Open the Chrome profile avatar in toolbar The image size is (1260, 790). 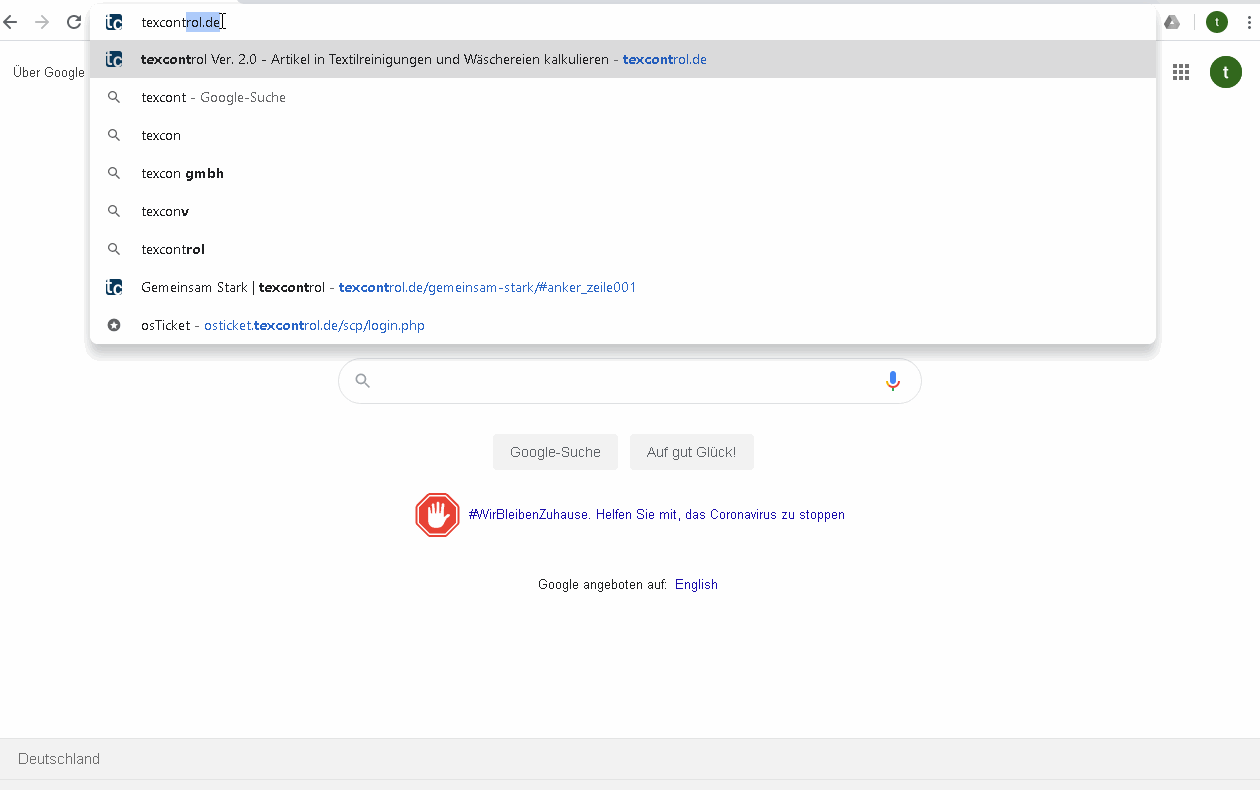tap(1217, 22)
